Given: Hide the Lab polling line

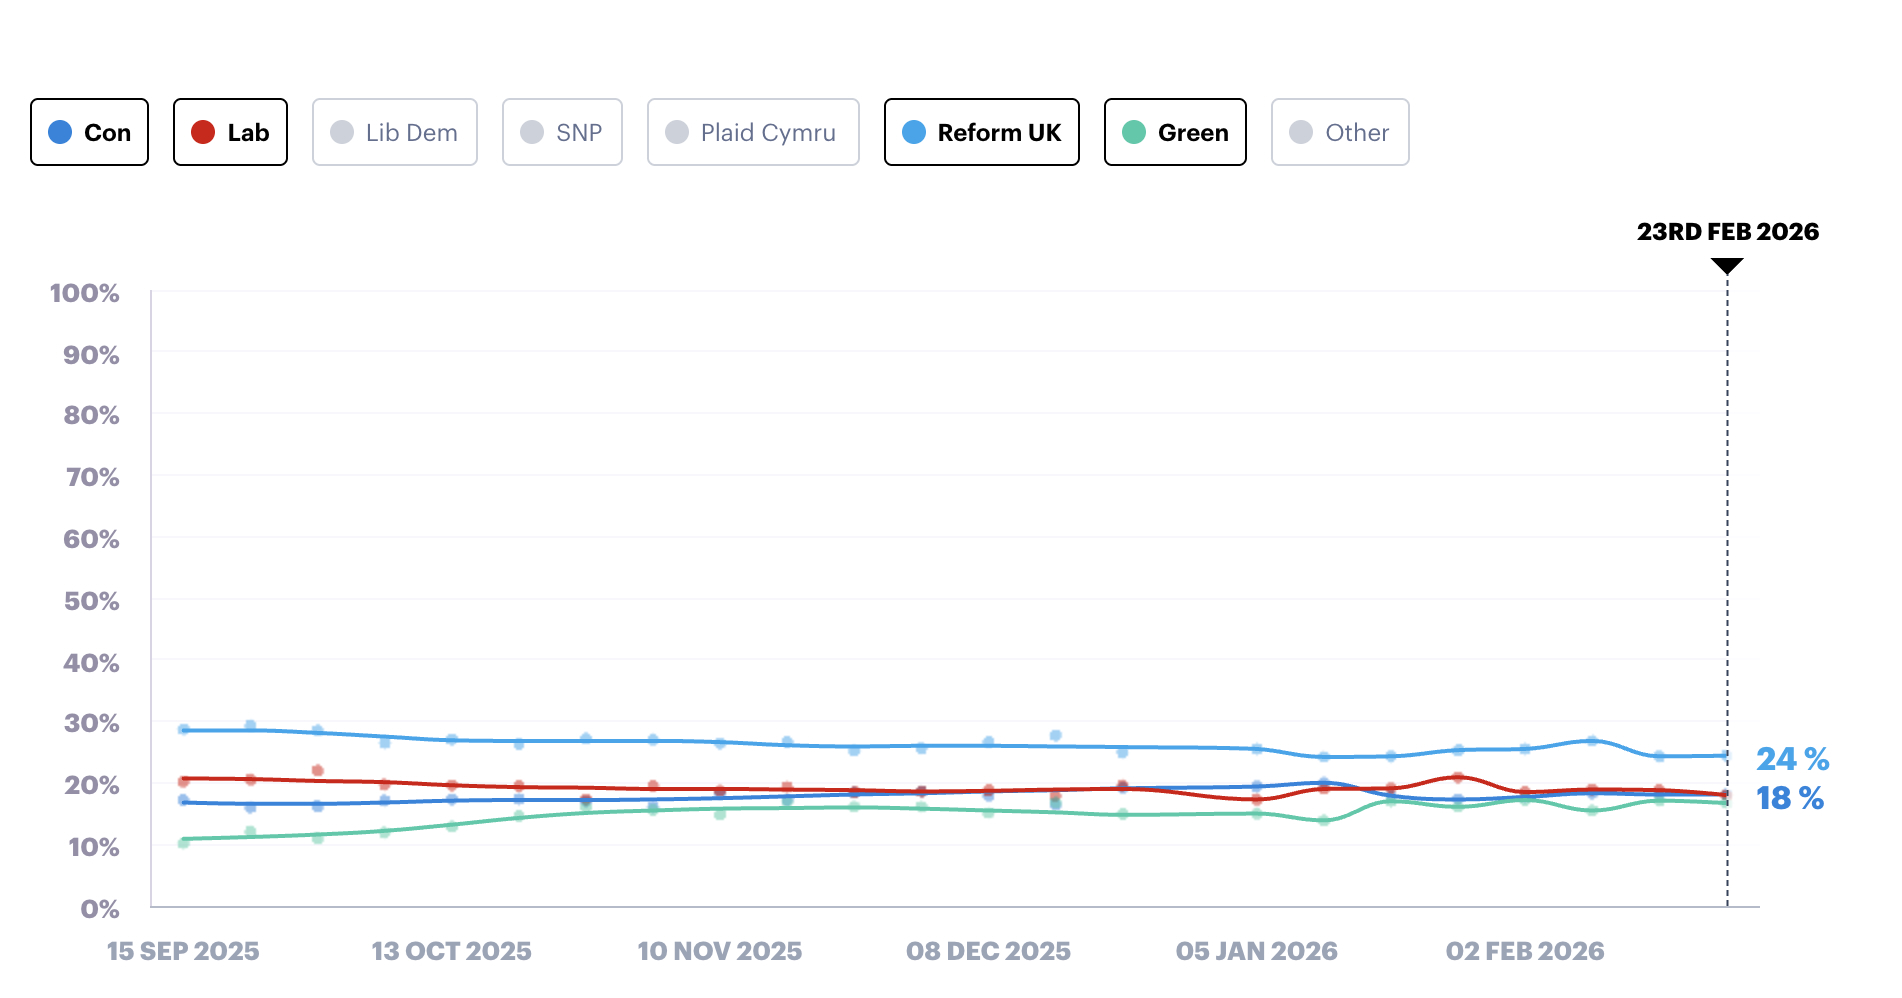Looking at the screenshot, I should point(230,132).
